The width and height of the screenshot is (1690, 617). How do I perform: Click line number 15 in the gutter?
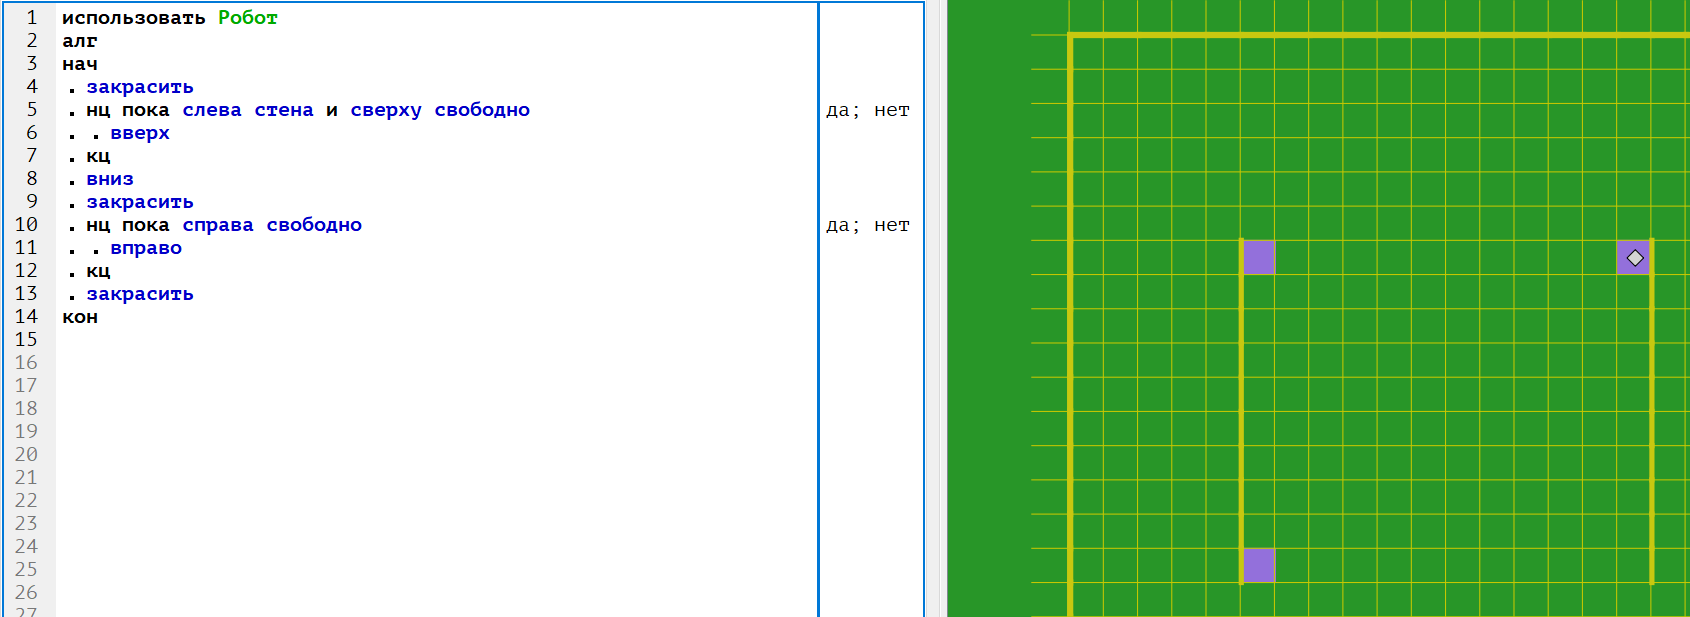[26, 340]
